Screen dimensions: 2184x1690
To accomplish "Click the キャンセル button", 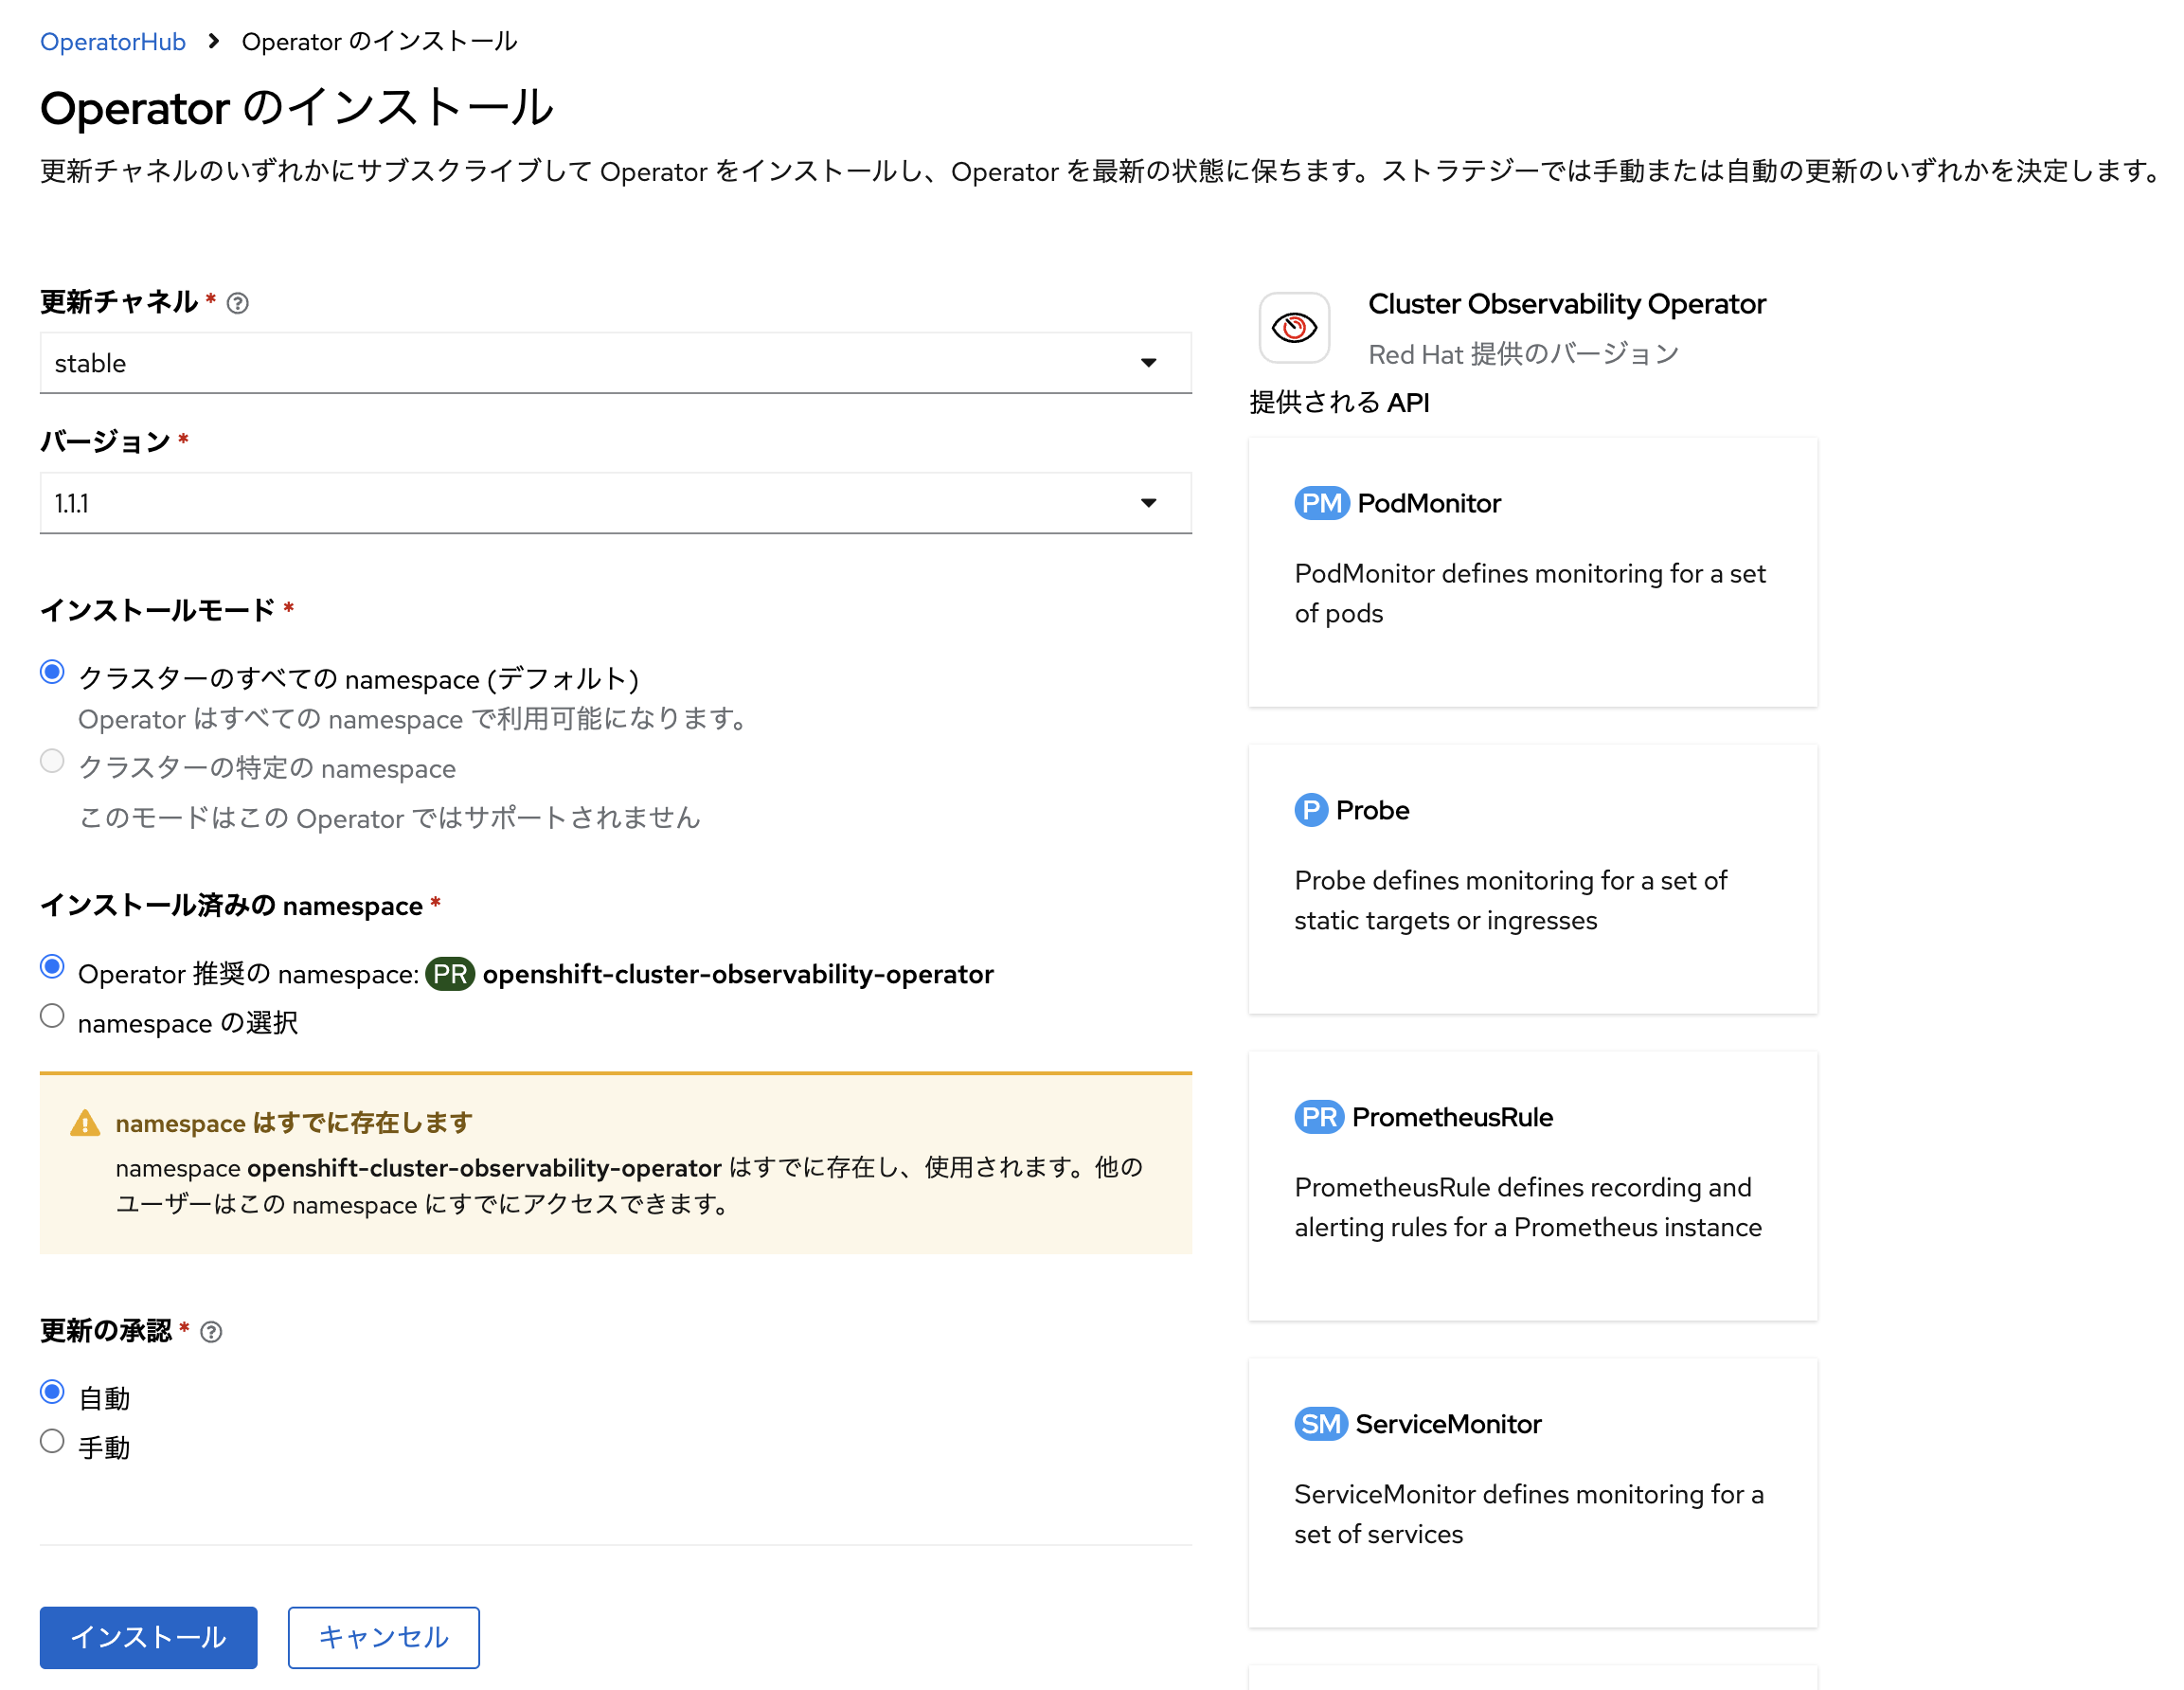I will click(x=383, y=1637).
